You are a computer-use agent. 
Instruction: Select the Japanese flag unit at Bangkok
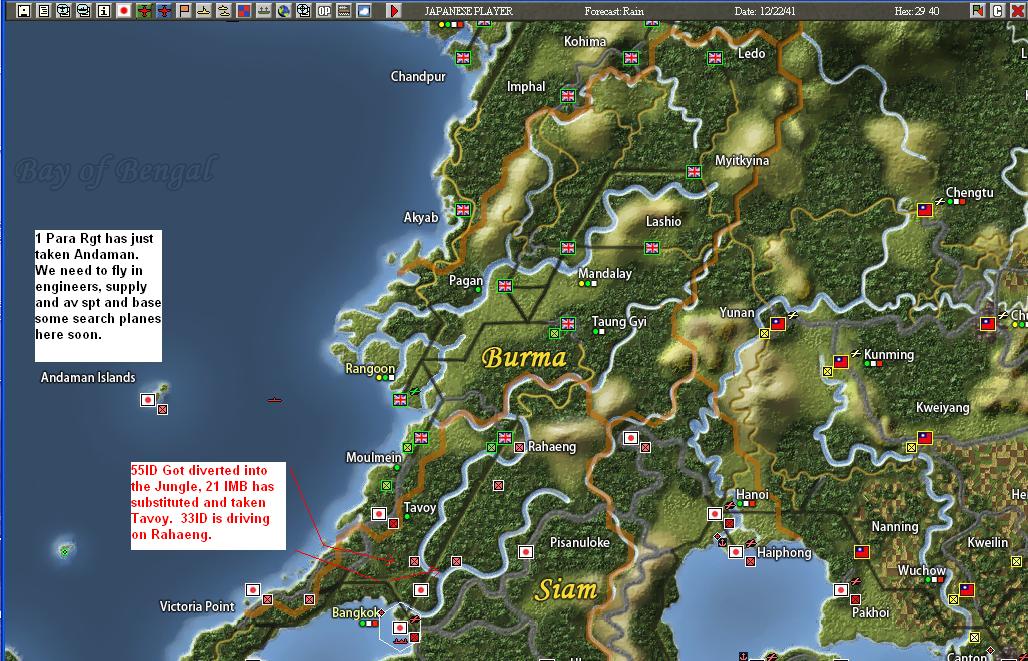pos(400,628)
